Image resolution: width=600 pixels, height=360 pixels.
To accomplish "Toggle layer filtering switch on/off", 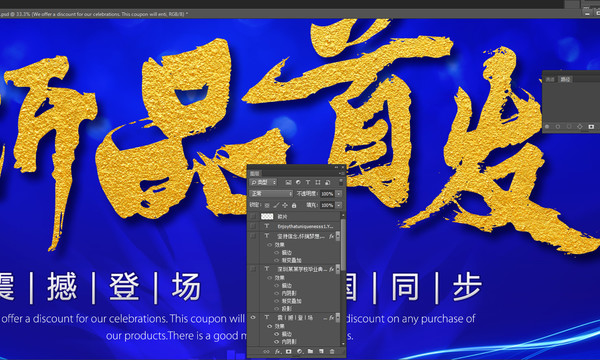I will point(341,182).
